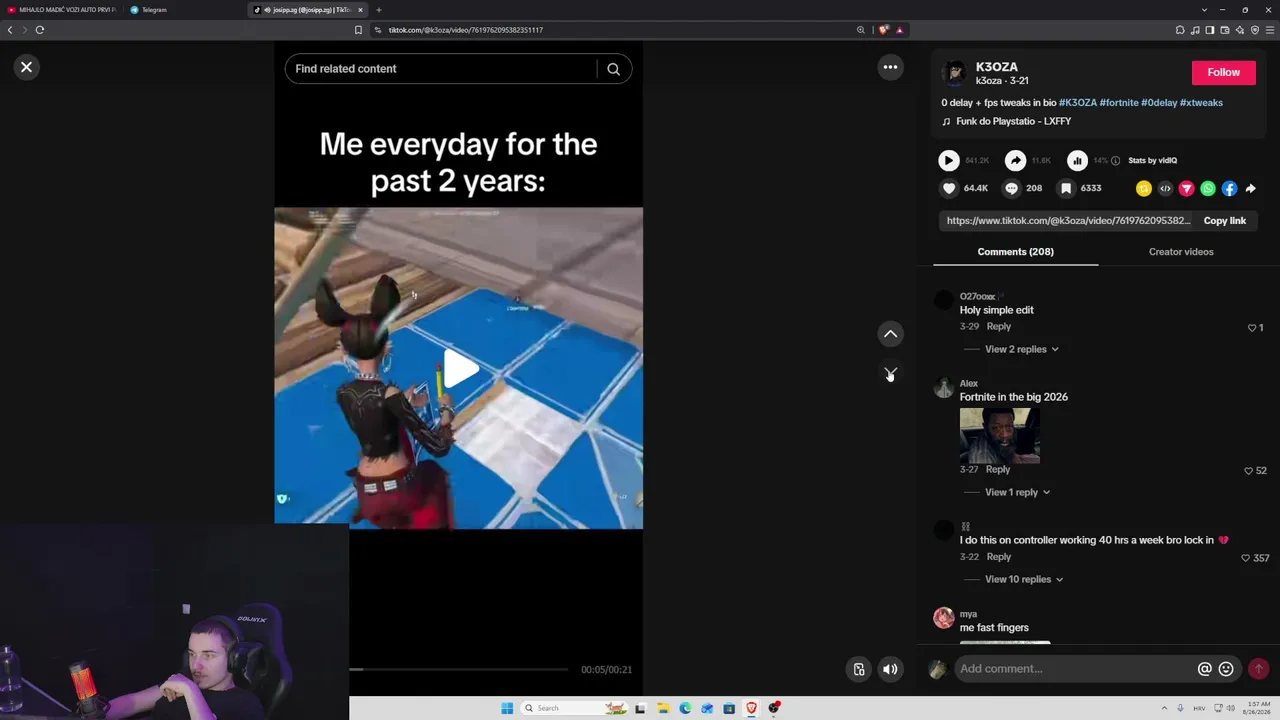The image size is (1280, 720).
Task: Play the paused video
Action: click(459, 369)
